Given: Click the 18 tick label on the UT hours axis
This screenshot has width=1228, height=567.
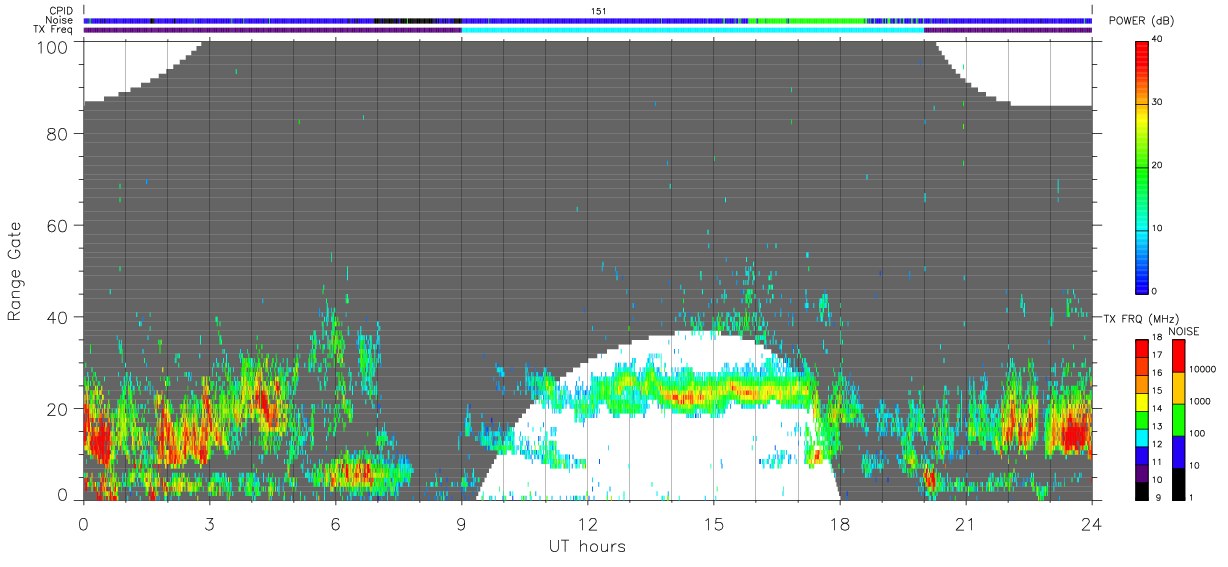Looking at the screenshot, I should click(839, 524).
